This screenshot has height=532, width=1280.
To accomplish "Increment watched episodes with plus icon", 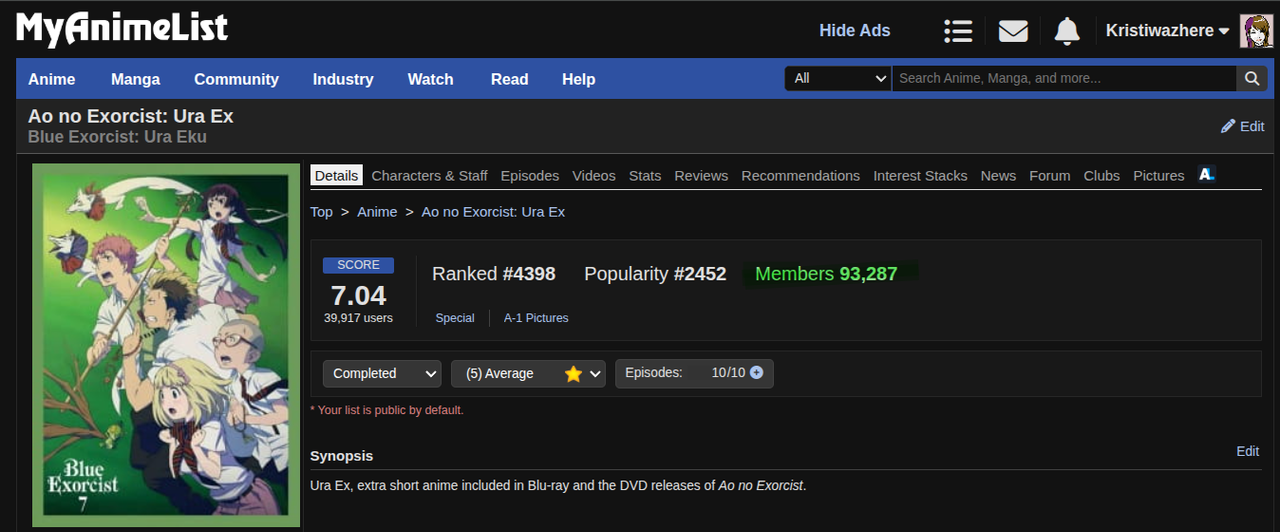I will [x=756, y=373].
